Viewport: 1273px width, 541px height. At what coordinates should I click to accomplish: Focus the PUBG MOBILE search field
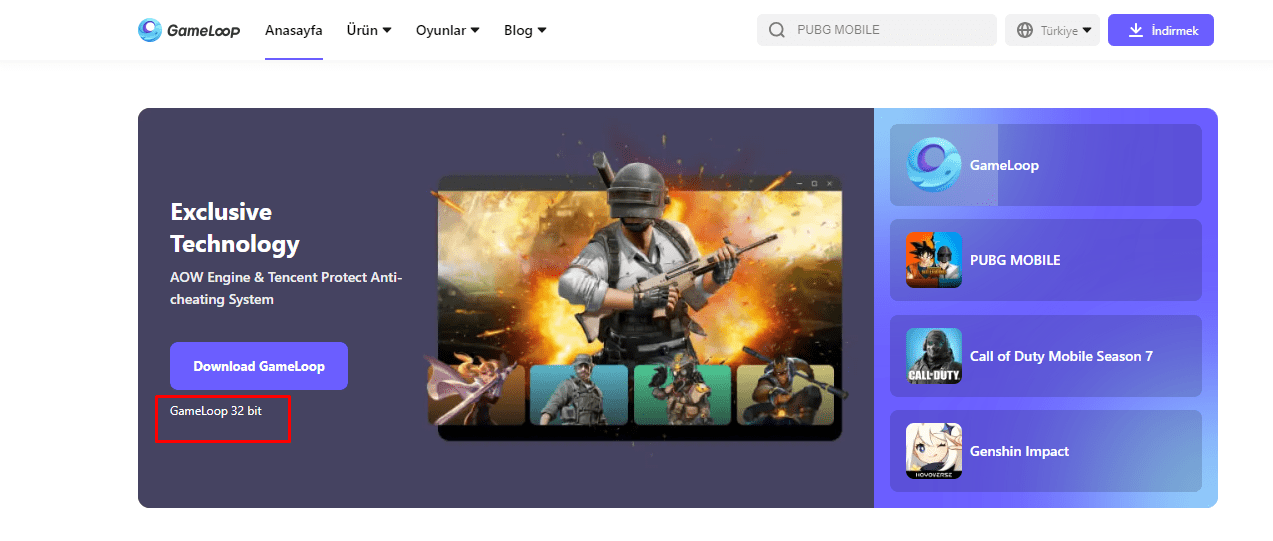[x=877, y=30]
